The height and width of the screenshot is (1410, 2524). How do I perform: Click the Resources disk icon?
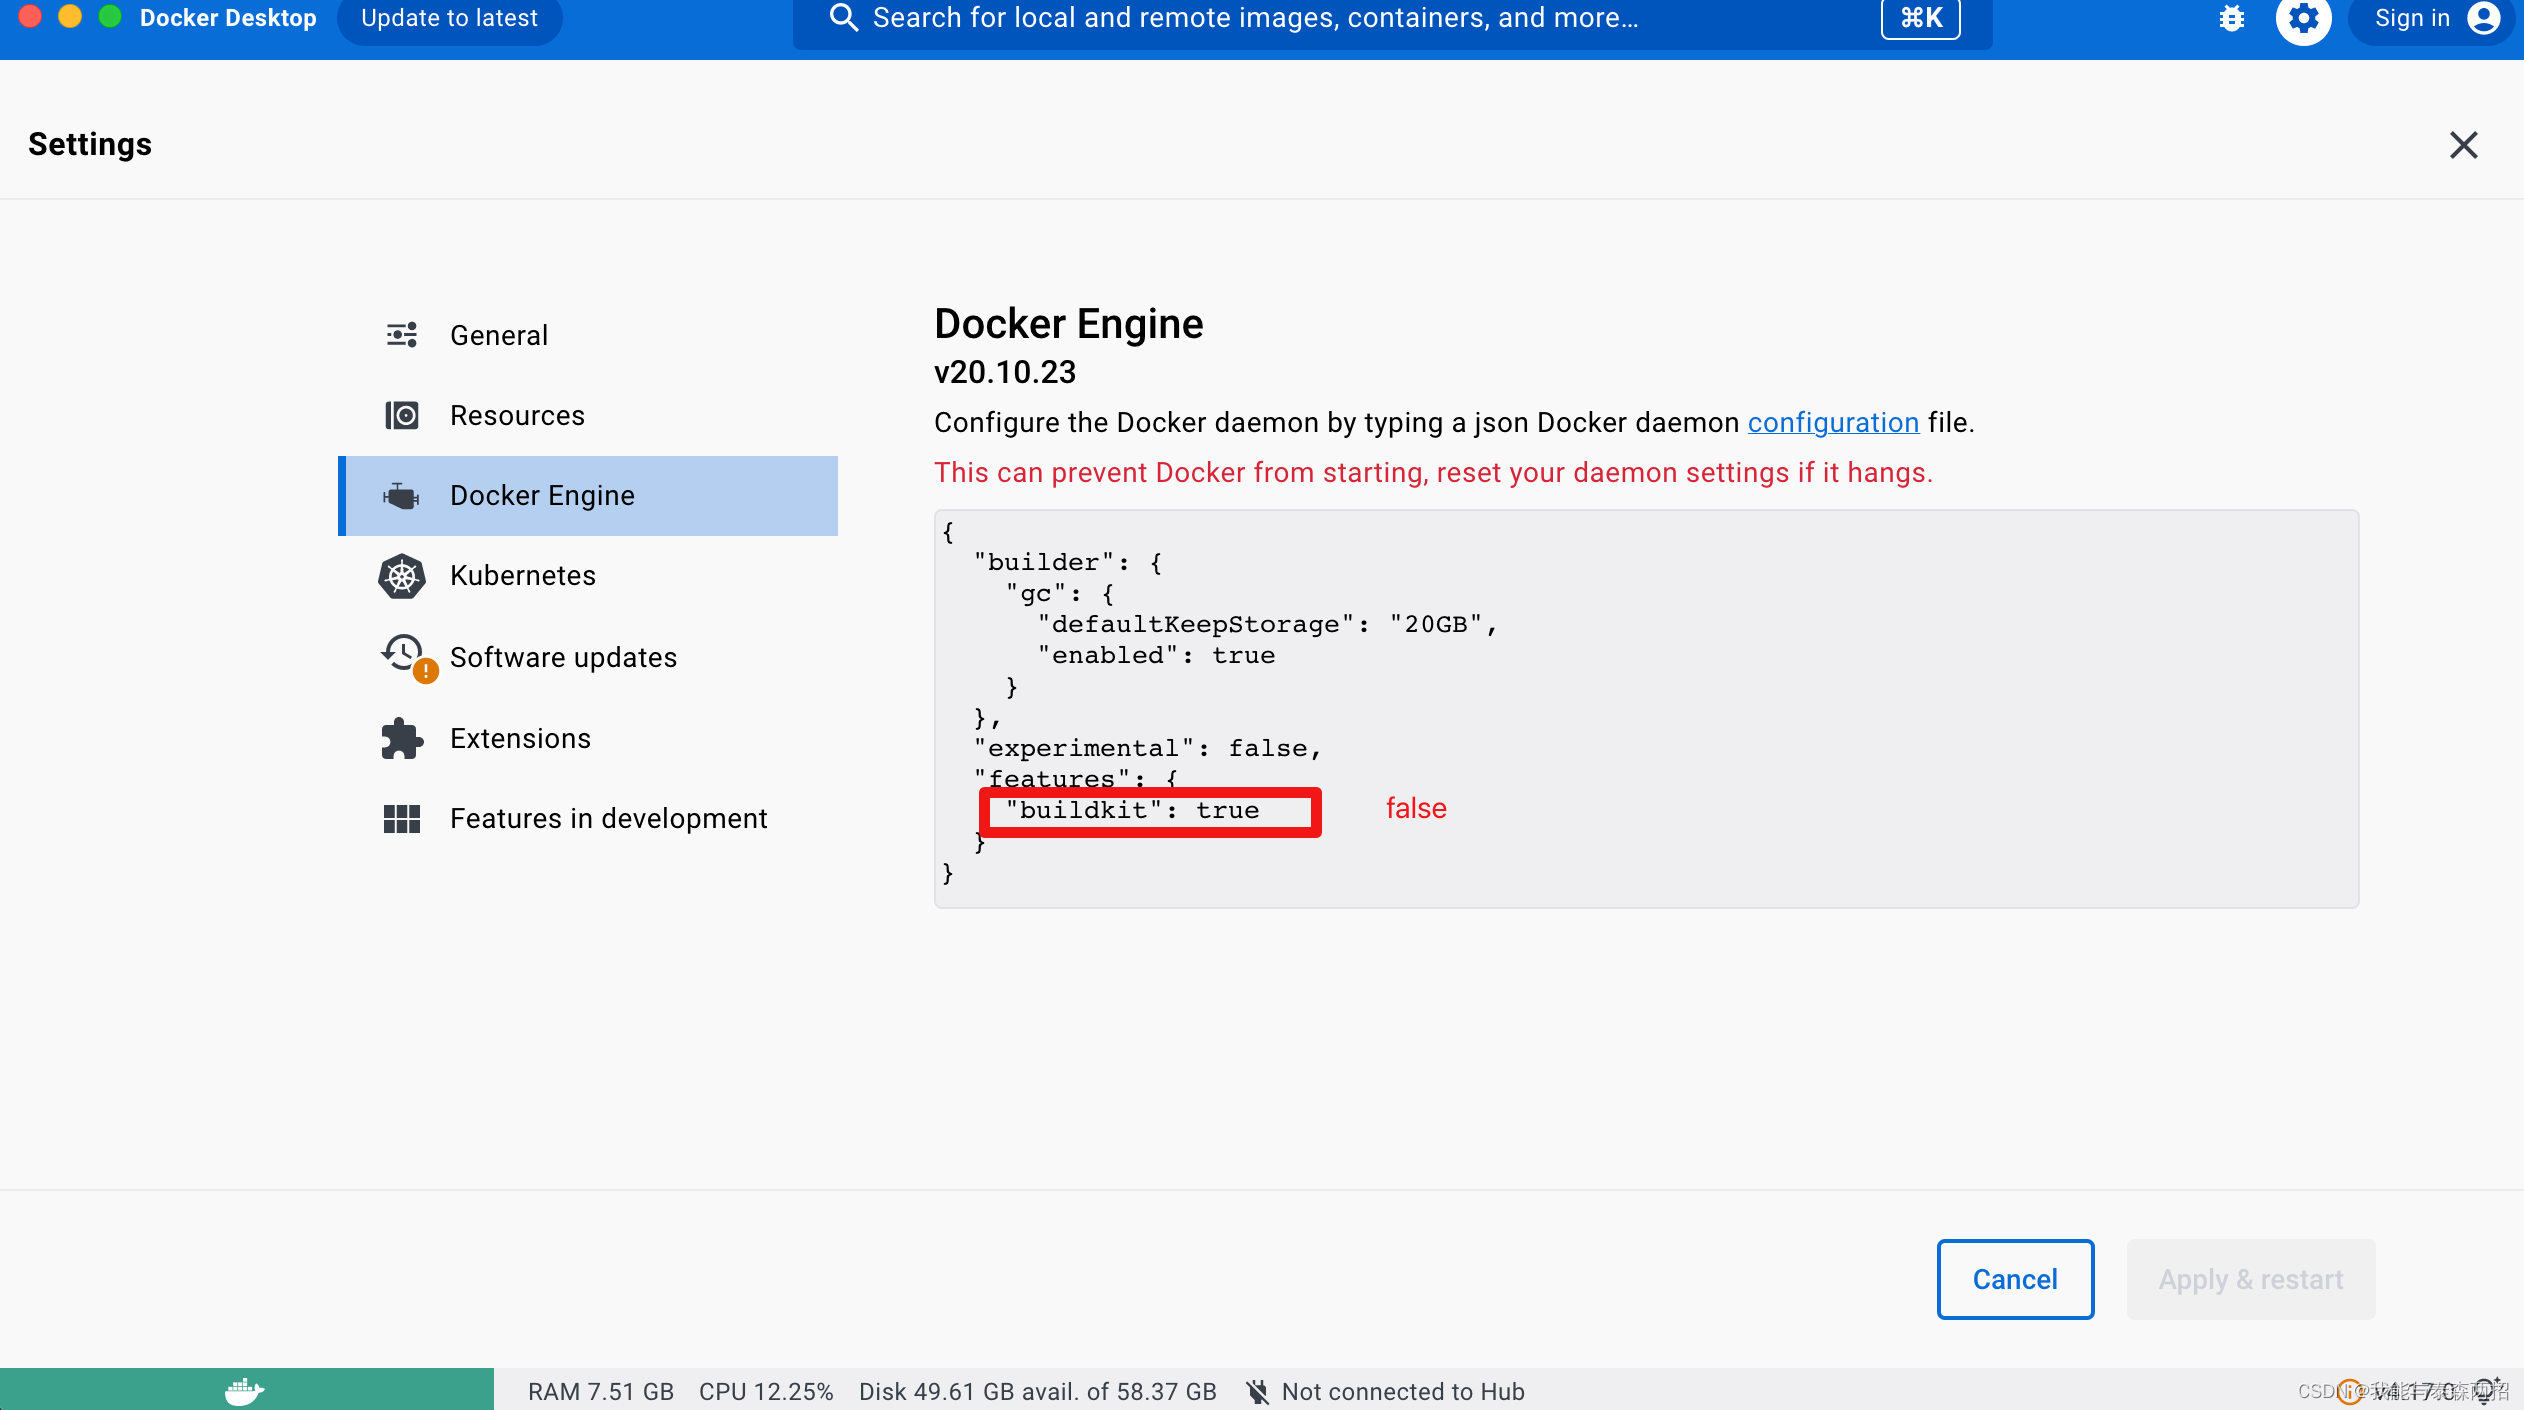coord(402,415)
